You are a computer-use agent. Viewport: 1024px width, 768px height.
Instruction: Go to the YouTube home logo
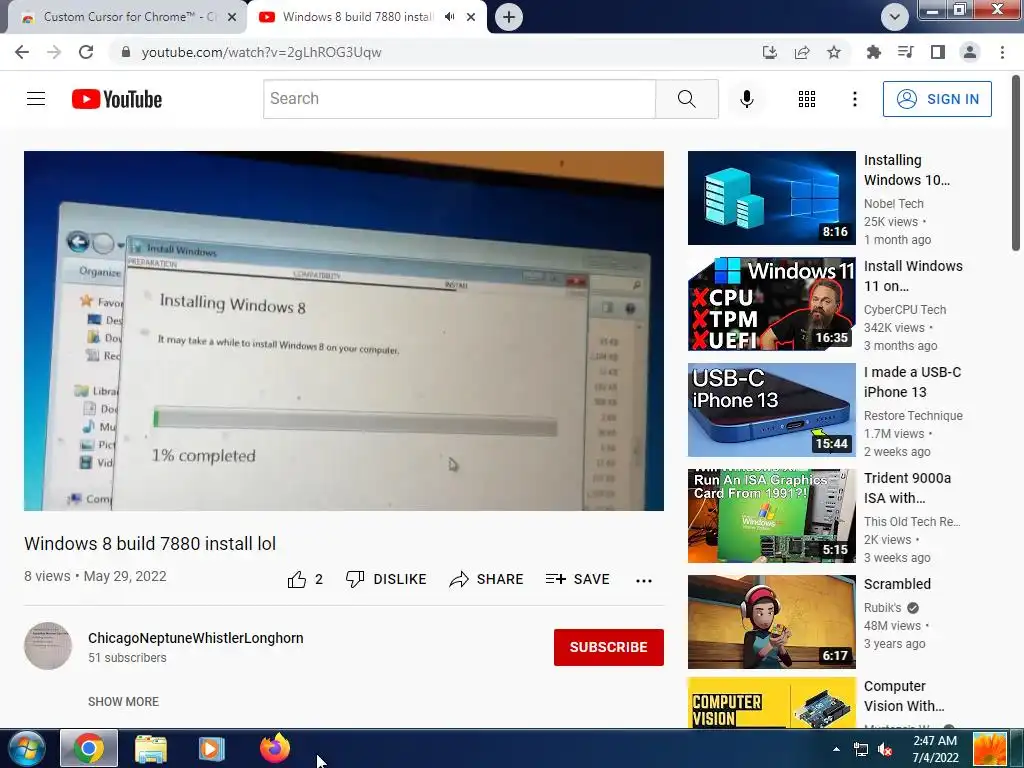[117, 99]
